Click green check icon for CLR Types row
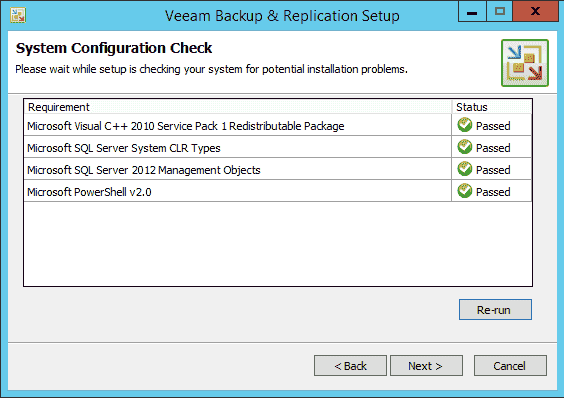The width and height of the screenshot is (564, 398). tap(464, 147)
